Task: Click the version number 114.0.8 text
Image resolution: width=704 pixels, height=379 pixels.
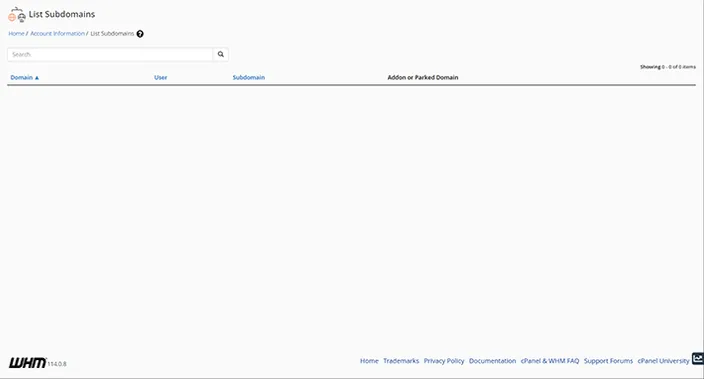Action: coord(57,364)
